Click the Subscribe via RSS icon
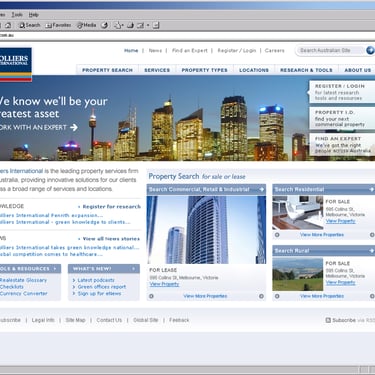Image resolution: width=375 pixels, height=375 pixels. point(328,320)
